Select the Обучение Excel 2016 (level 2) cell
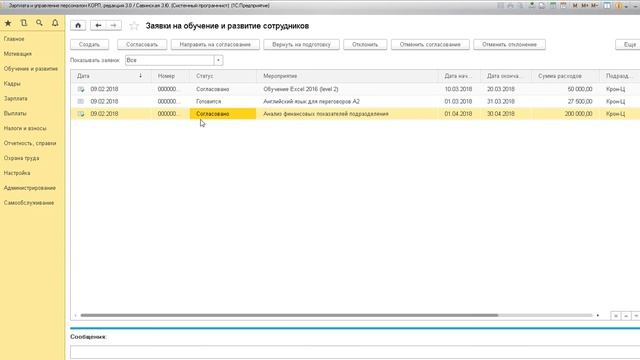Viewport: 640px width, 360px height. pyautogui.click(x=348, y=89)
